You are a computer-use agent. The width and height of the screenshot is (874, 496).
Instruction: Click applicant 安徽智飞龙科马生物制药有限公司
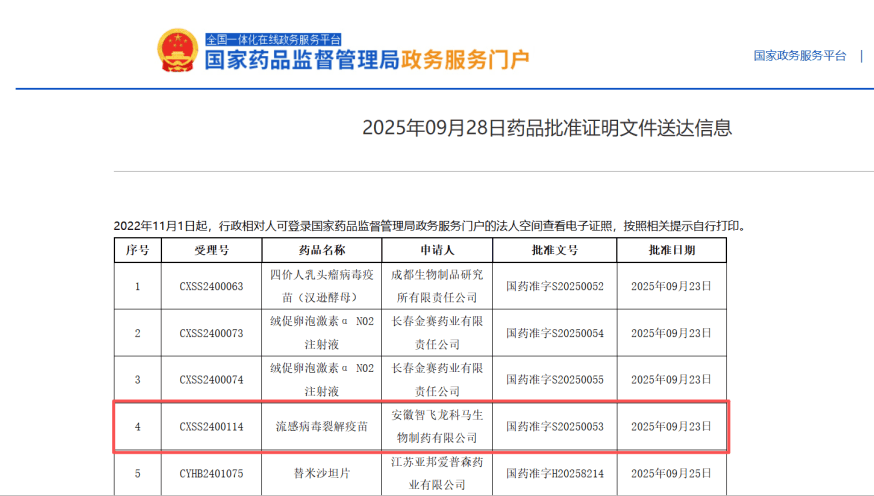point(436,427)
